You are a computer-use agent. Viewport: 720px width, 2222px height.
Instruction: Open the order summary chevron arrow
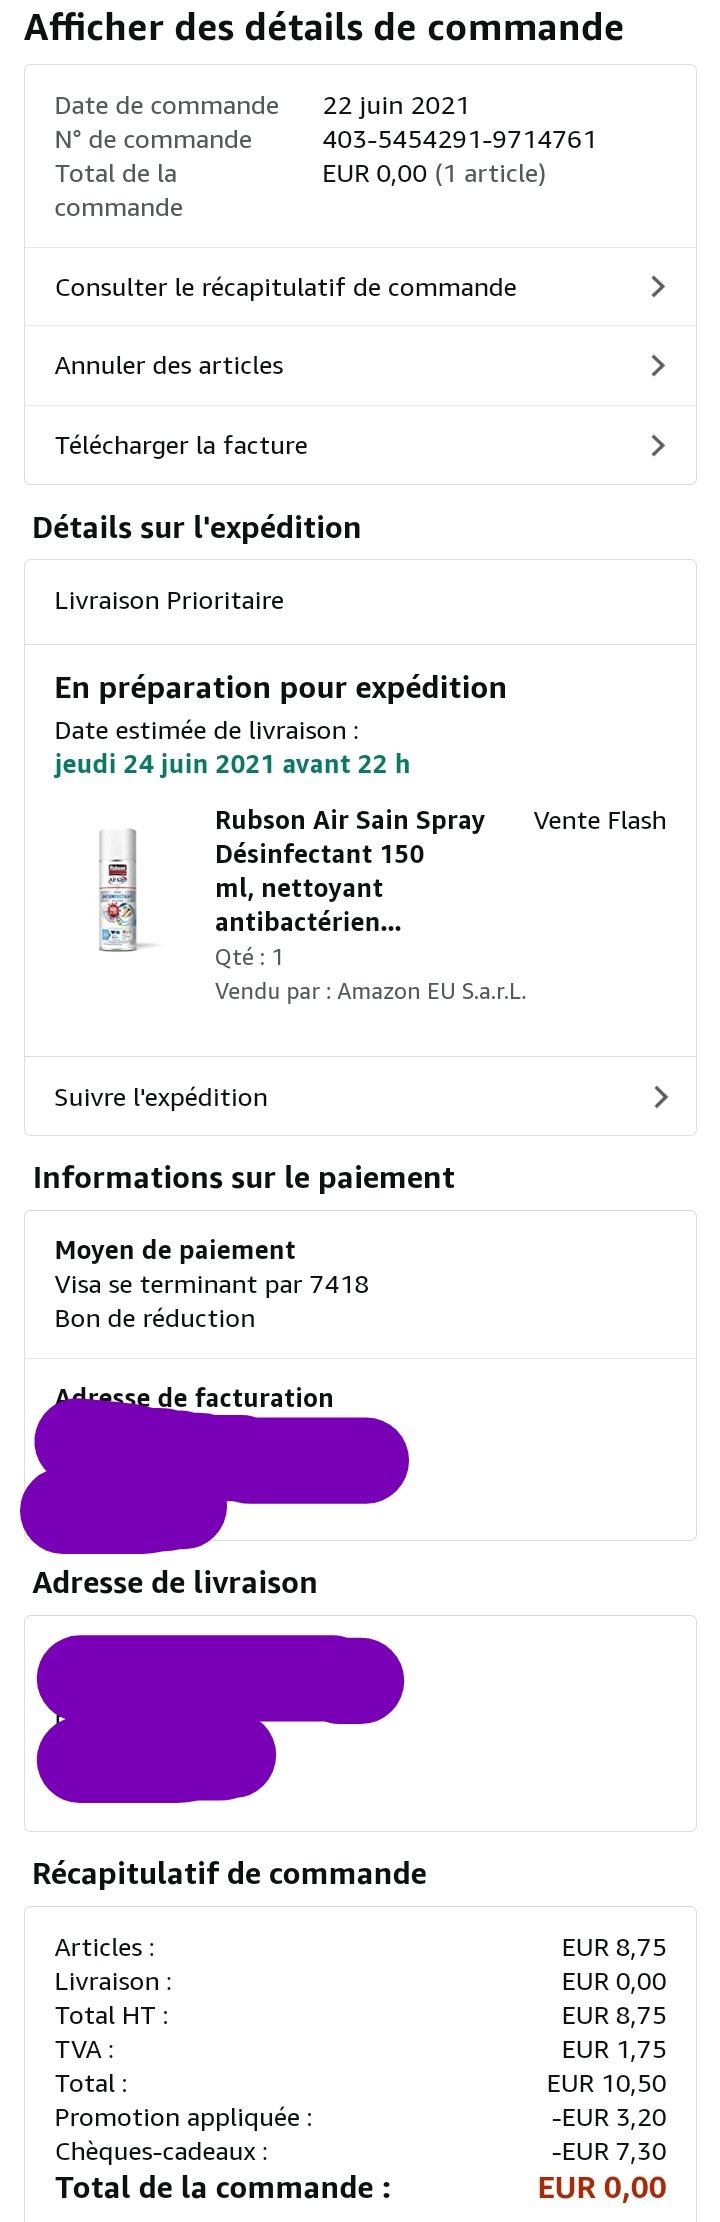[x=657, y=287]
